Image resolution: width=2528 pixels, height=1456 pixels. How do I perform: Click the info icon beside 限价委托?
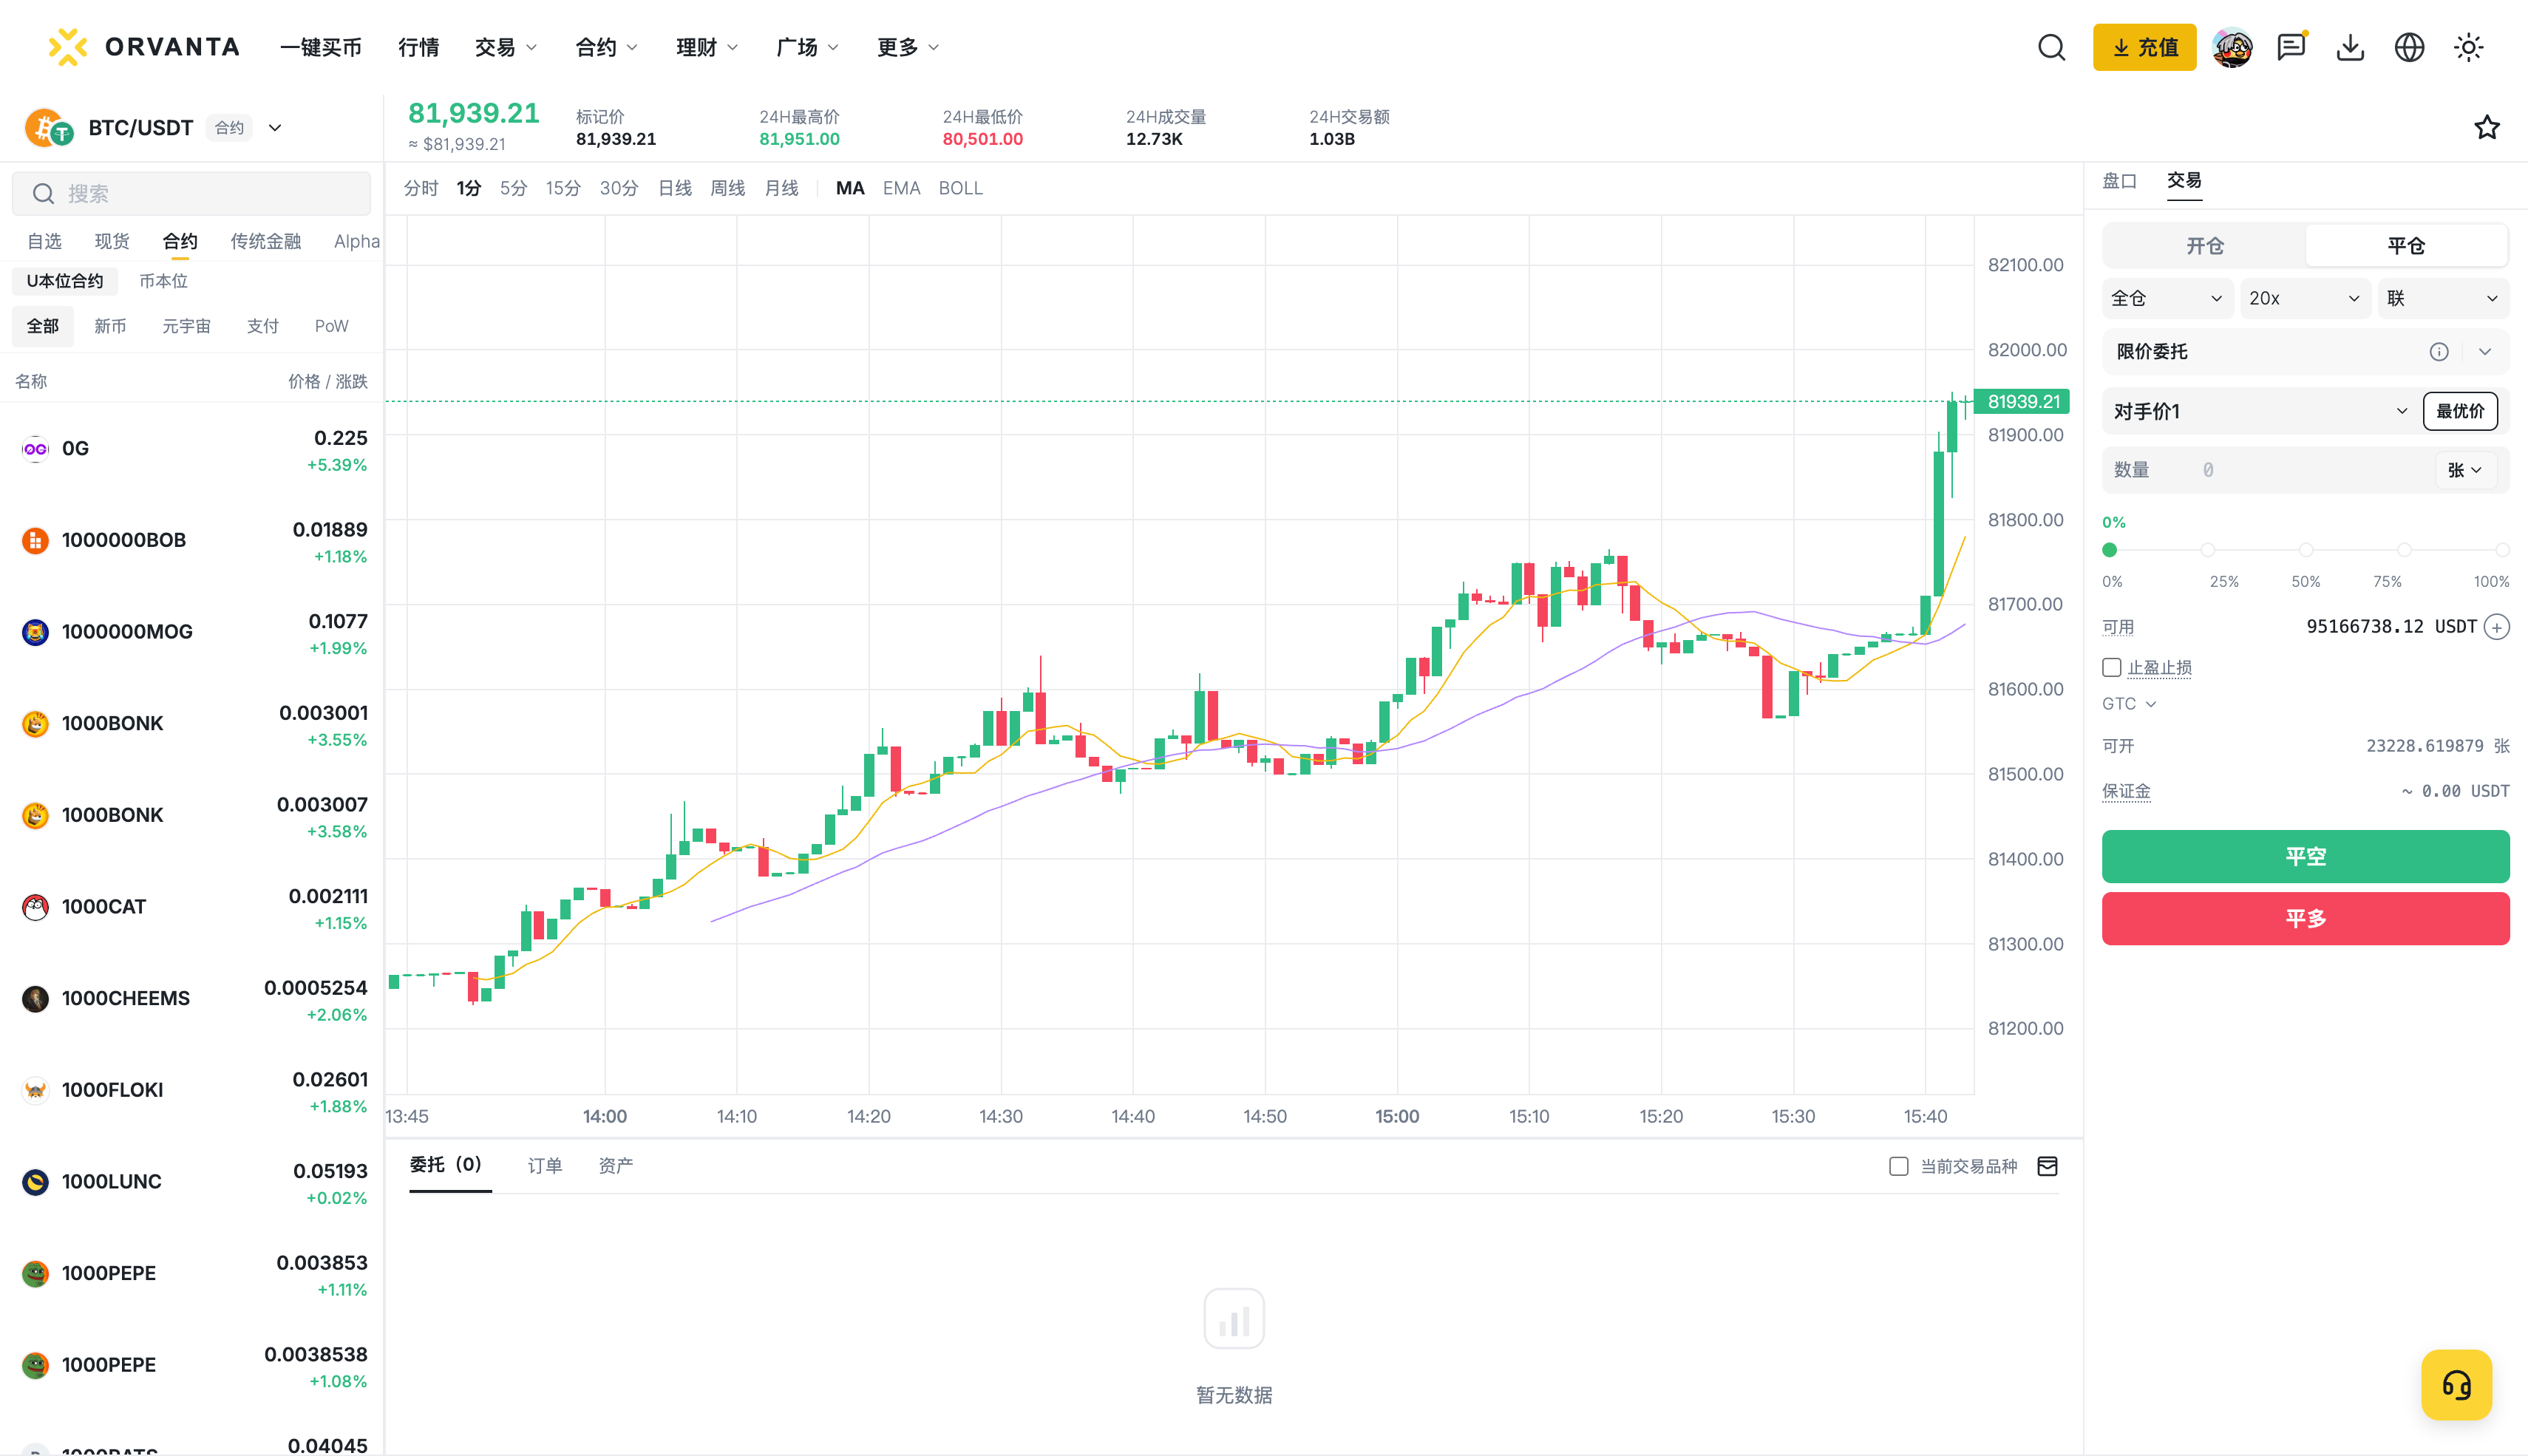[2439, 352]
